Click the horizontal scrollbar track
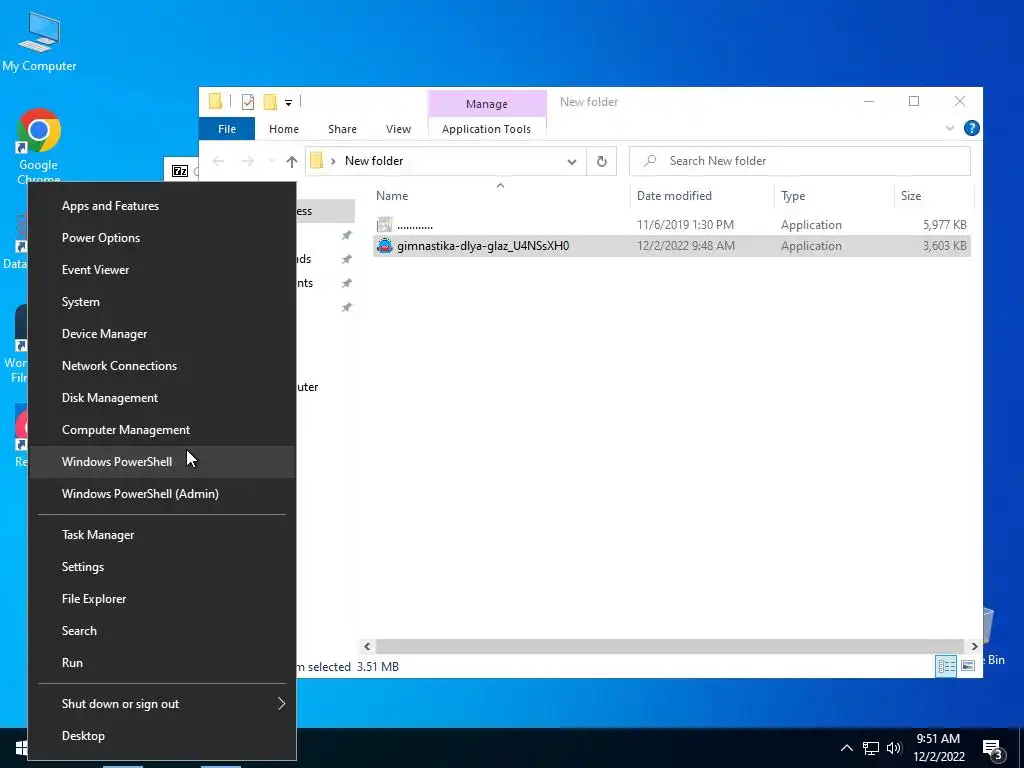The image size is (1024, 768). tap(669, 647)
